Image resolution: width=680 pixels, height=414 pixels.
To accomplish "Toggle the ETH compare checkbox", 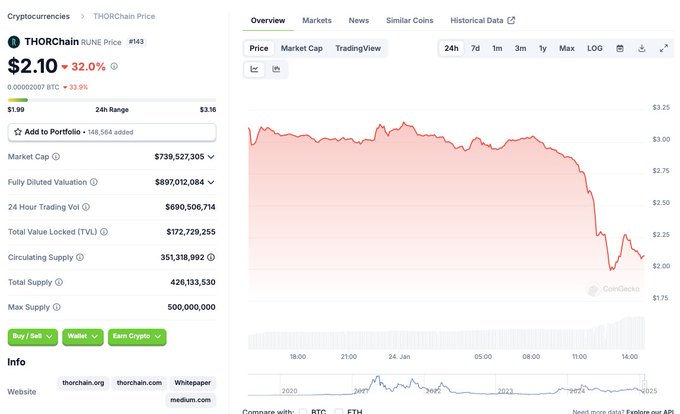I will point(339,411).
